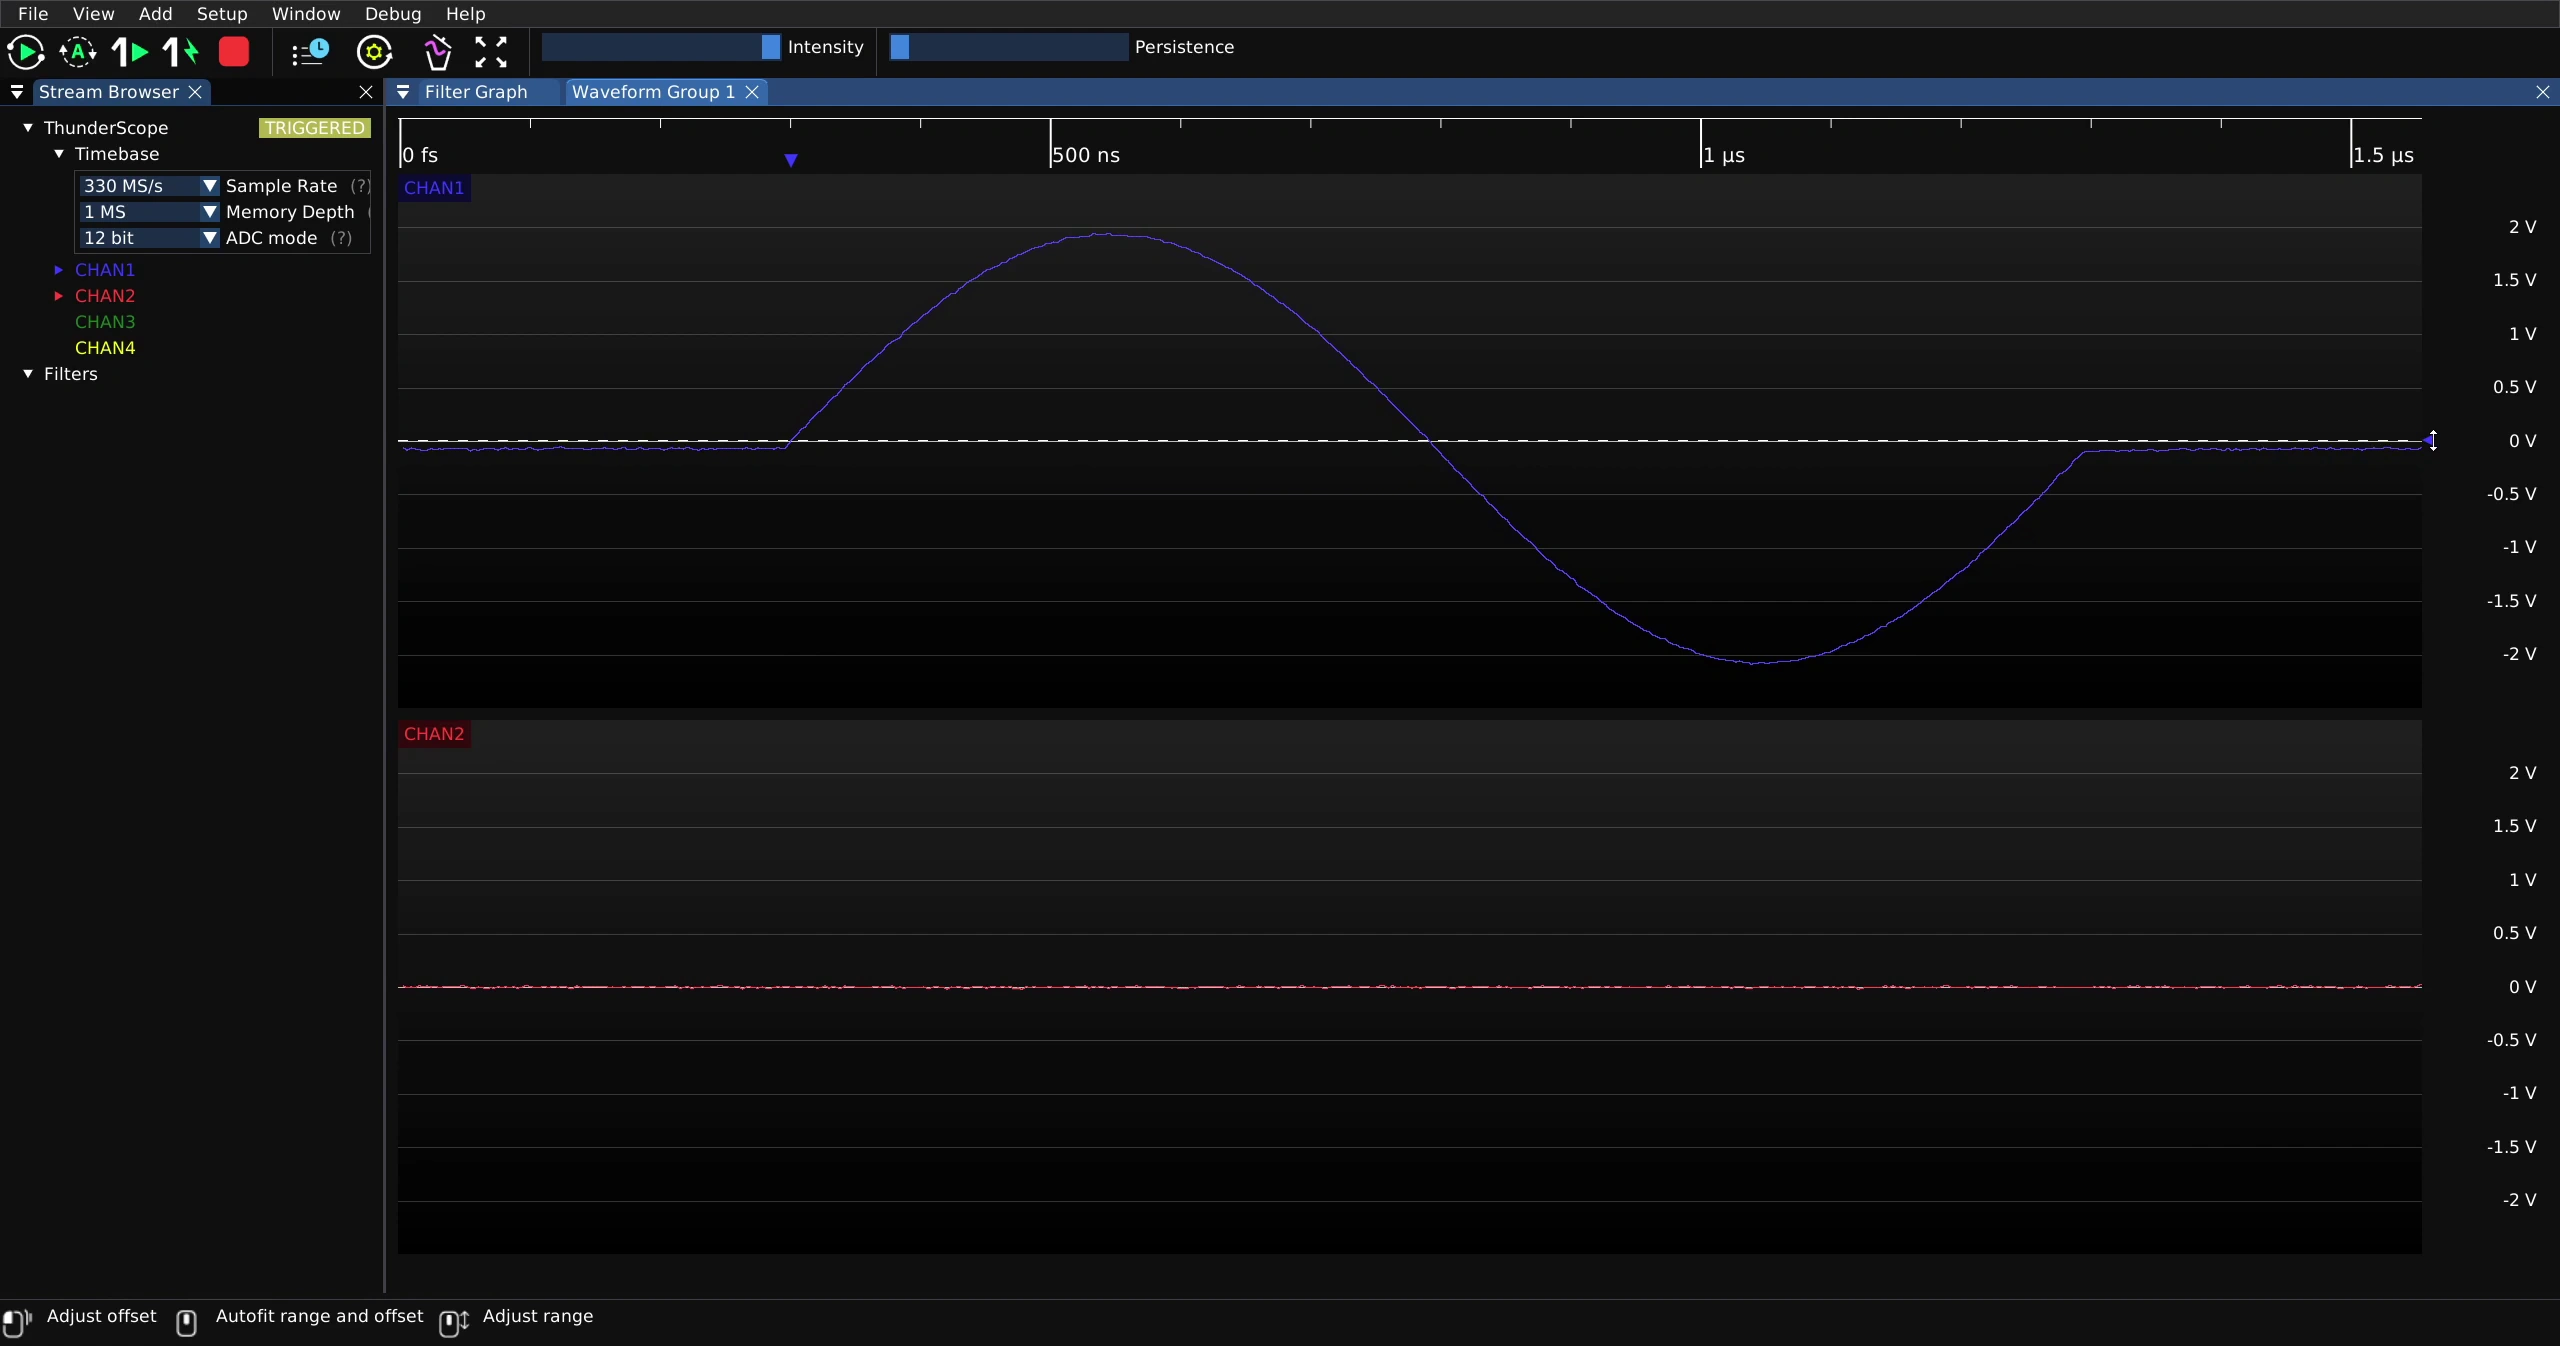Click the Intensity slider handle
The height and width of the screenshot is (1346, 2560).
(x=770, y=47)
